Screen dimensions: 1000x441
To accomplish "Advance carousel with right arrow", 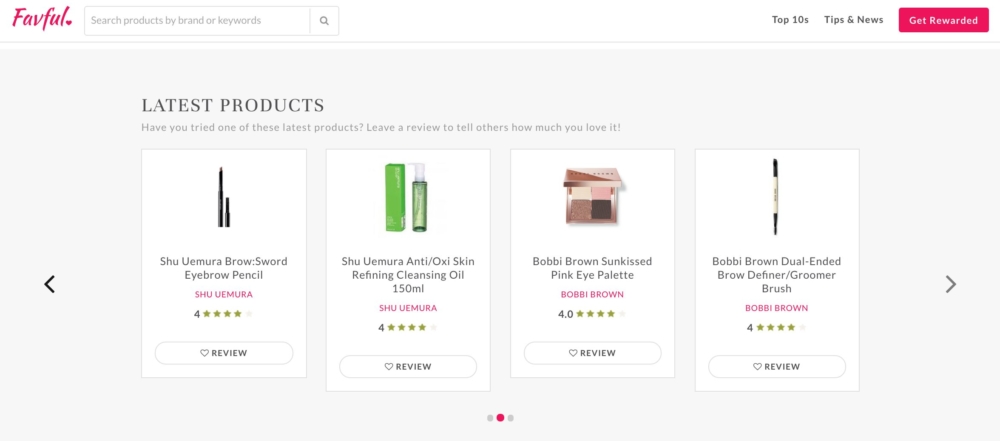I will point(950,284).
